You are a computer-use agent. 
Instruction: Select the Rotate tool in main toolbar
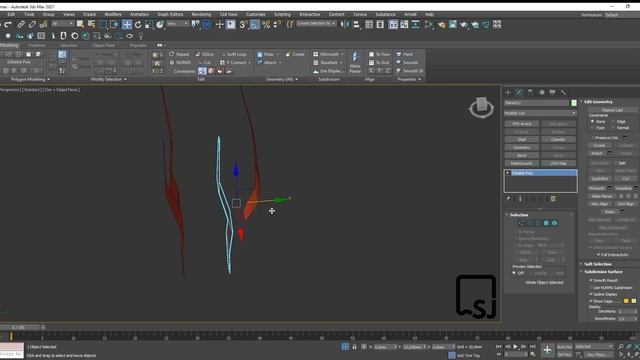coord(138,24)
